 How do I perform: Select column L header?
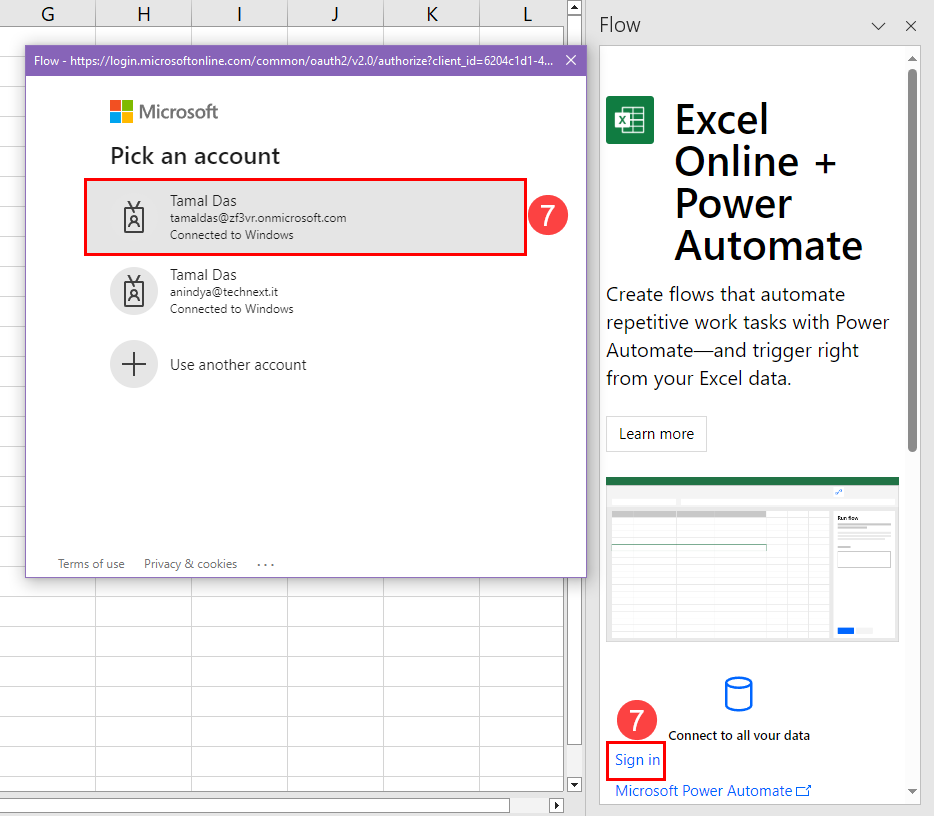point(522,13)
